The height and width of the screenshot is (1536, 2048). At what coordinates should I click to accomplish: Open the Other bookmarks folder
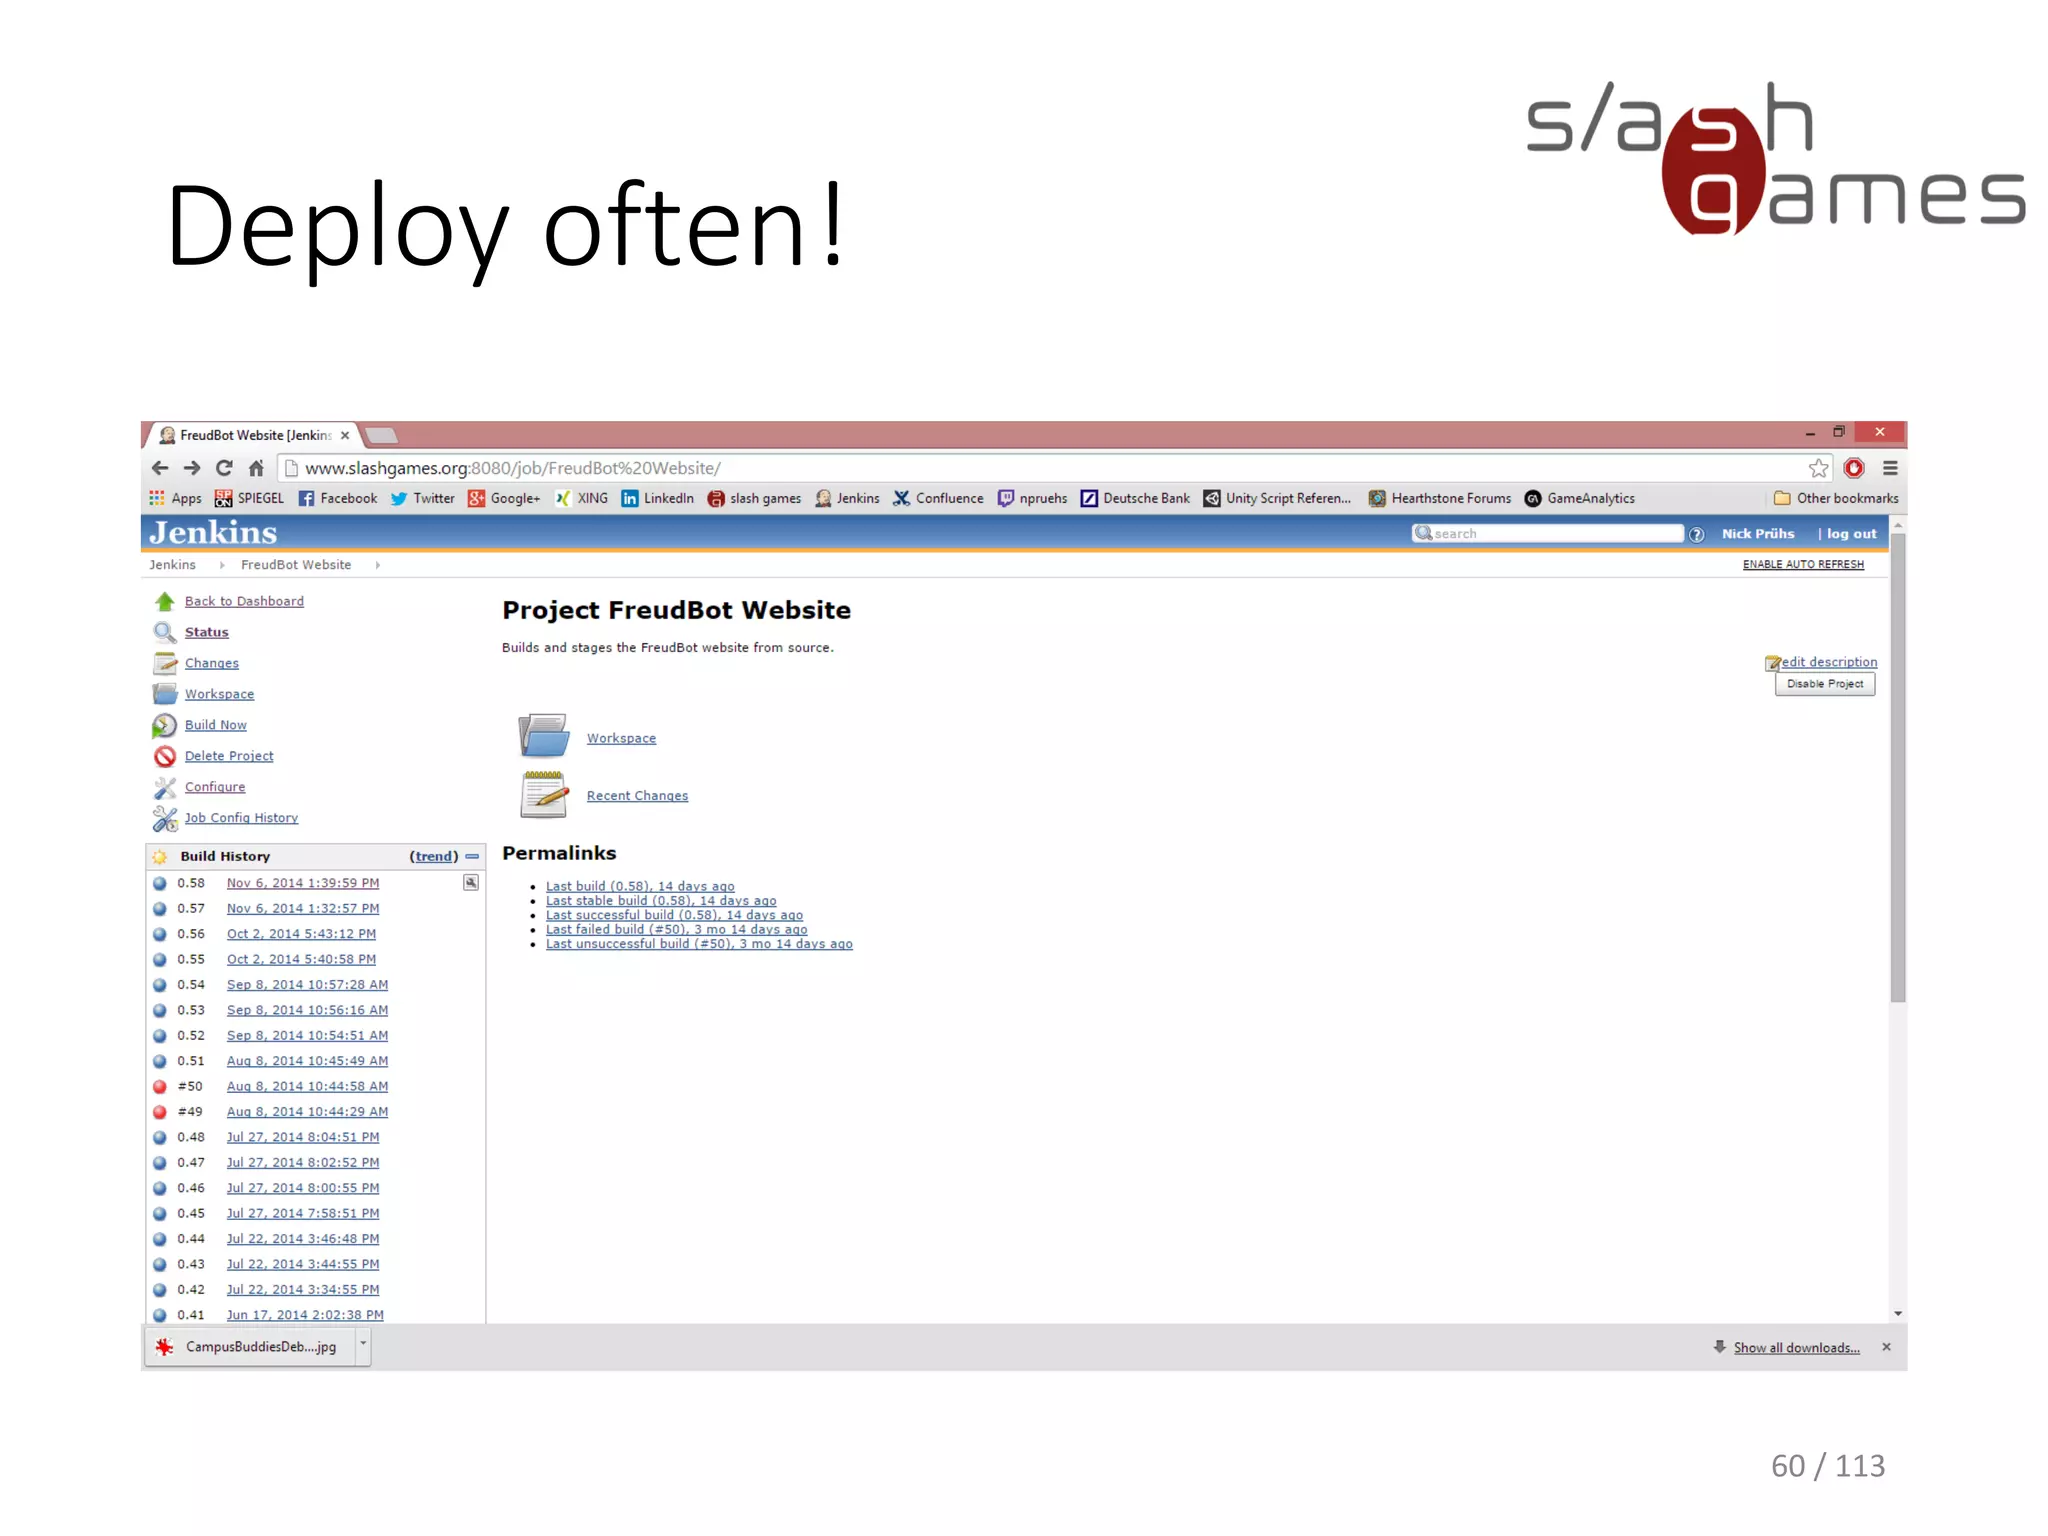(x=1835, y=498)
